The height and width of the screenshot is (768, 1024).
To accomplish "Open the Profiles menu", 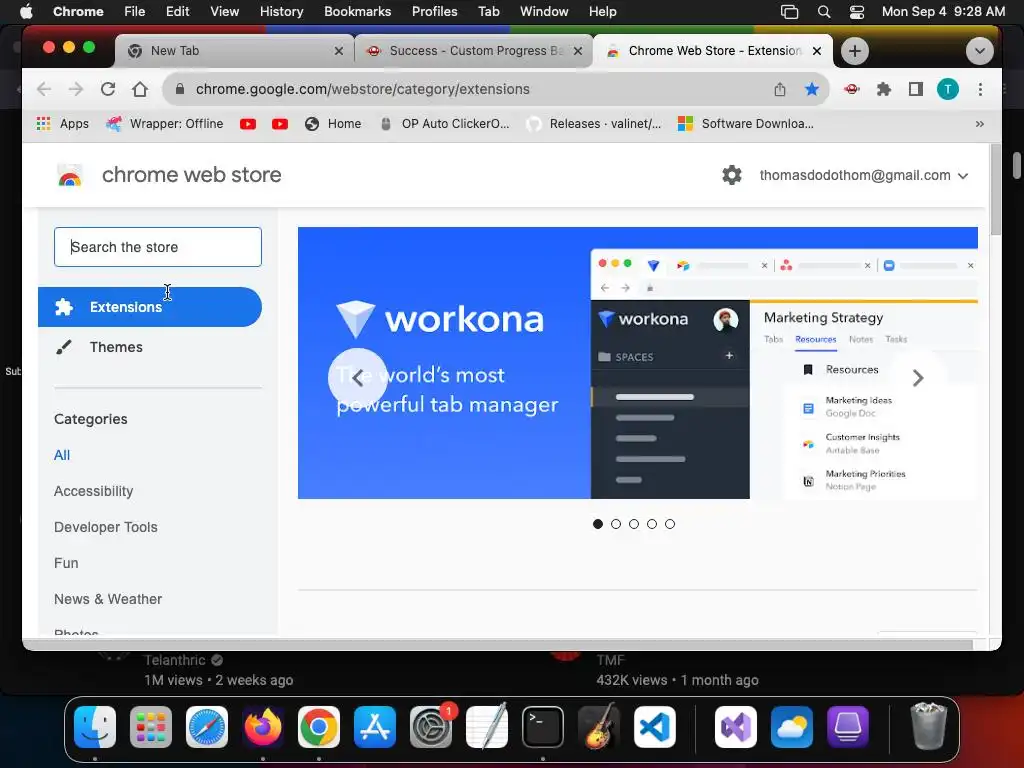I will point(434,12).
